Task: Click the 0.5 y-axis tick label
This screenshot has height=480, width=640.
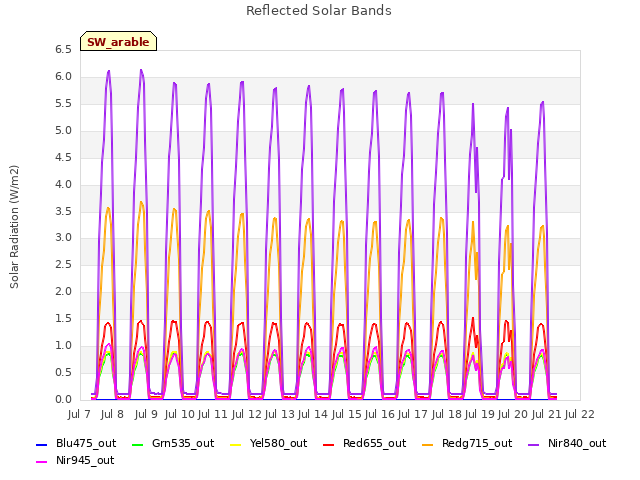Action: click(x=64, y=373)
